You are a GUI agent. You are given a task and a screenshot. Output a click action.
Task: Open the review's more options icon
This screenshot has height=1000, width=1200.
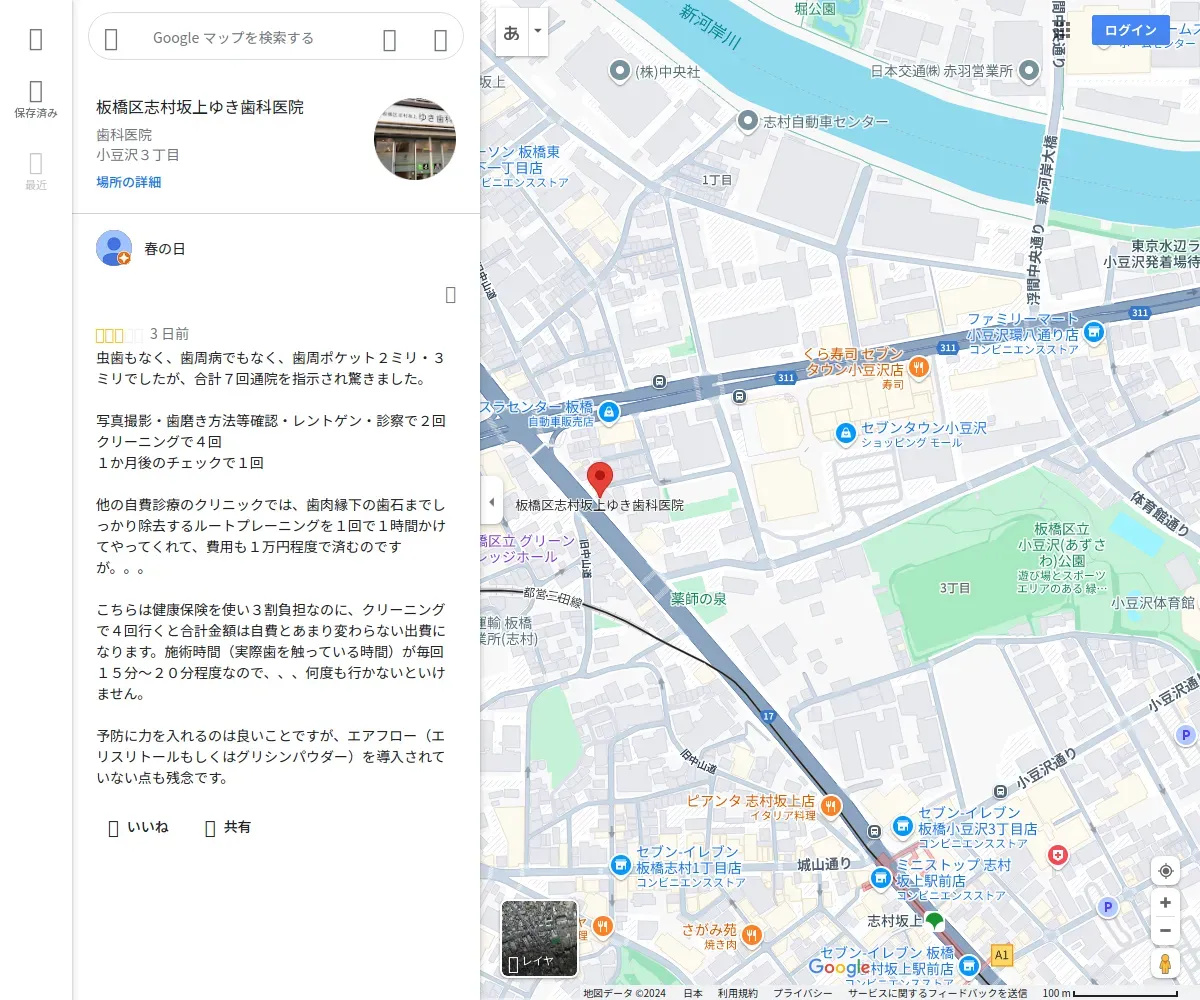pos(450,294)
